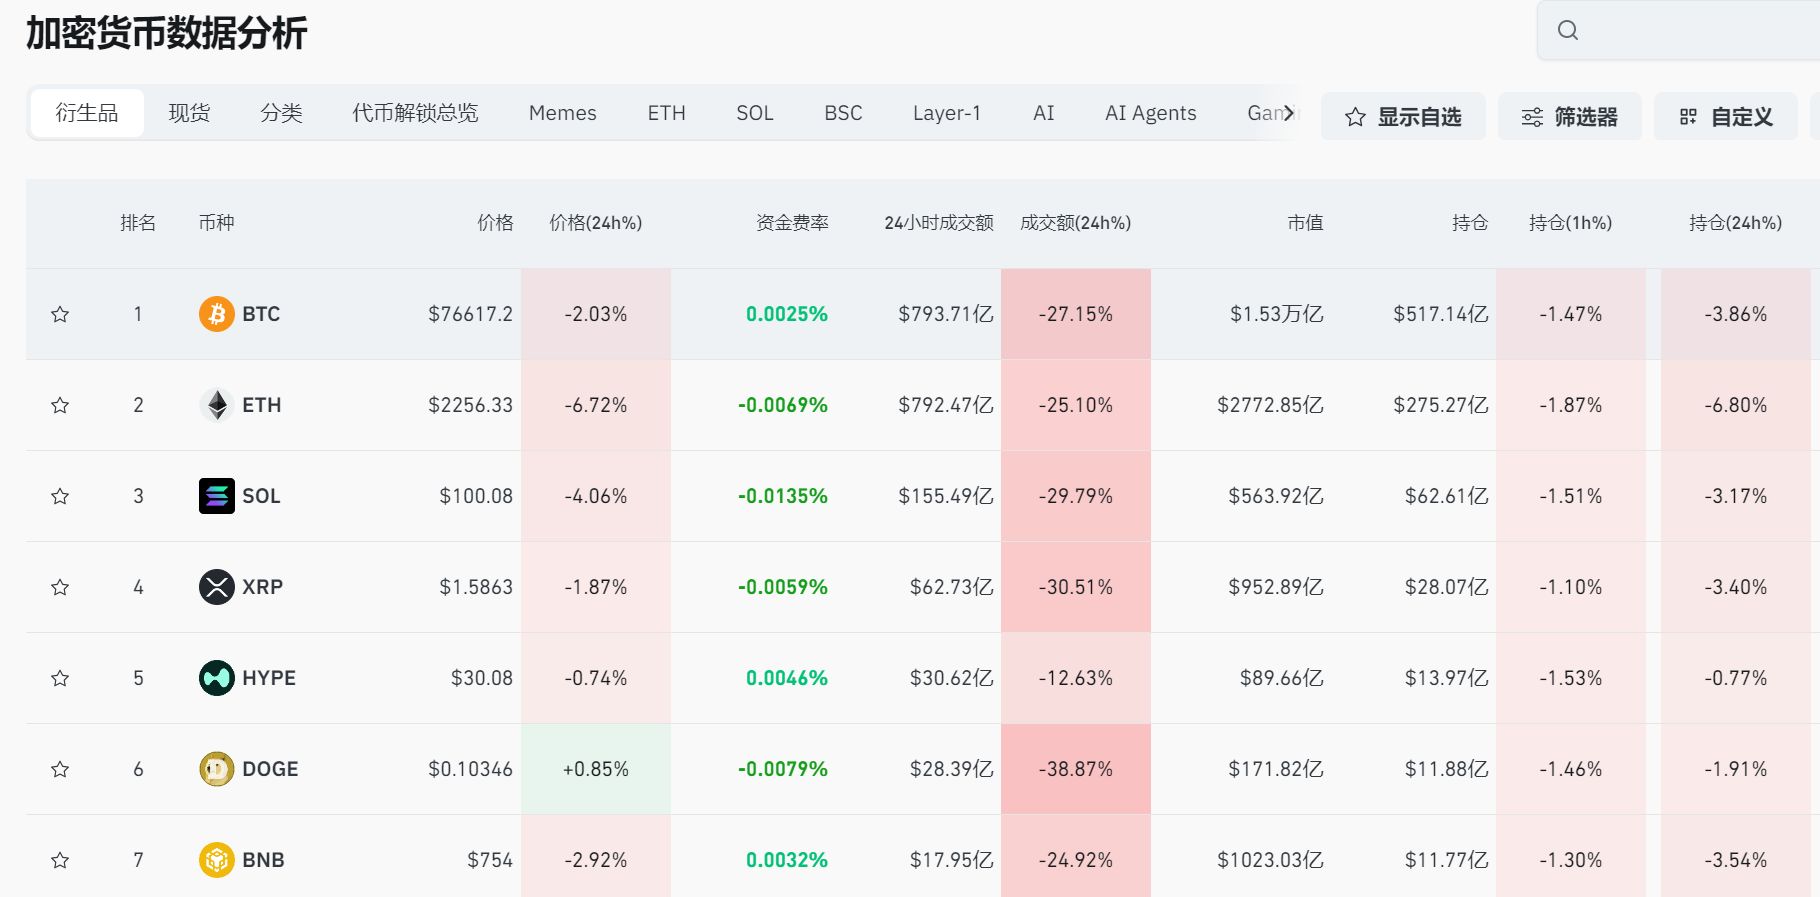Open the 筛选器 filter panel
This screenshot has width=1820, height=897.
click(x=1569, y=117)
